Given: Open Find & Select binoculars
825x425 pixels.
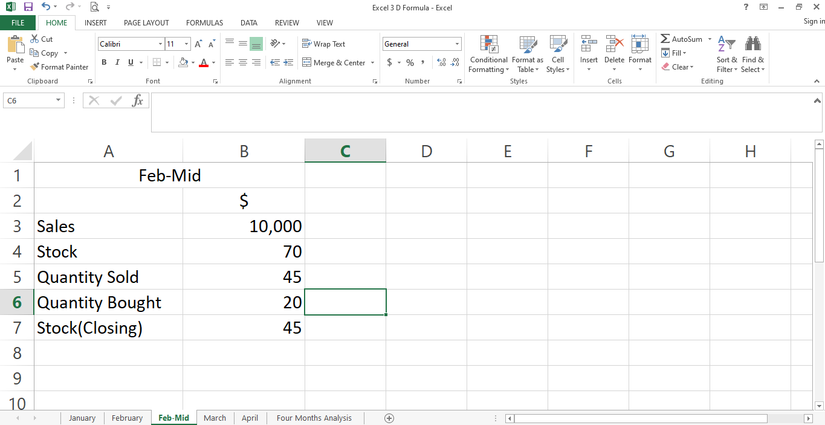Looking at the screenshot, I should click(x=753, y=44).
